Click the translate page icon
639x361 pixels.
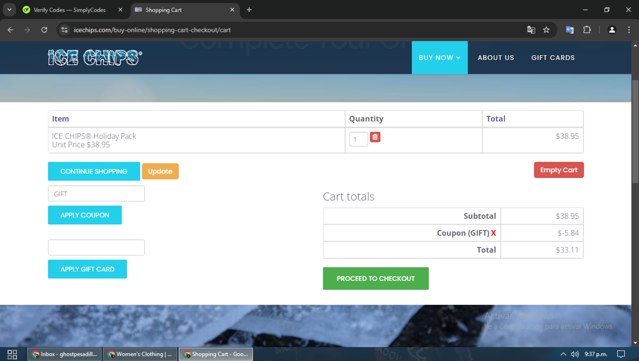click(531, 30)
